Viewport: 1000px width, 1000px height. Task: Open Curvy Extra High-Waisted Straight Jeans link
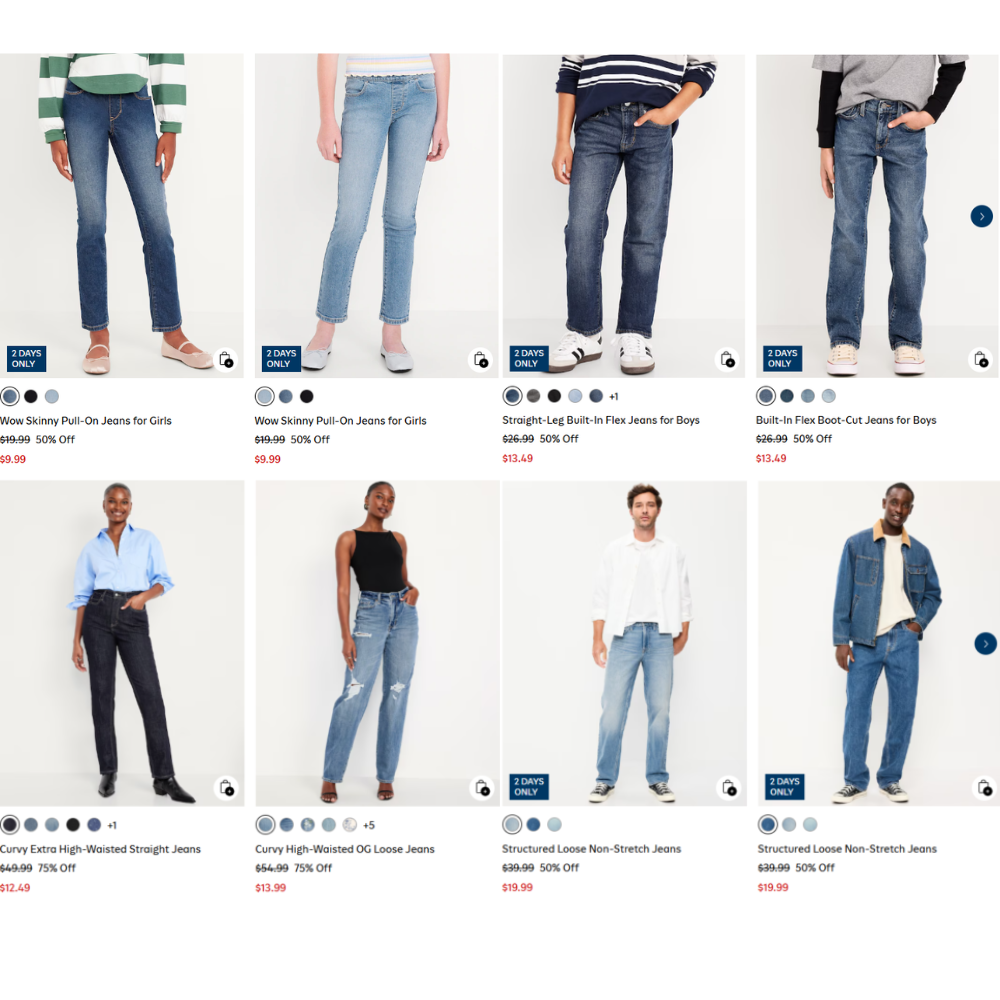100,849
